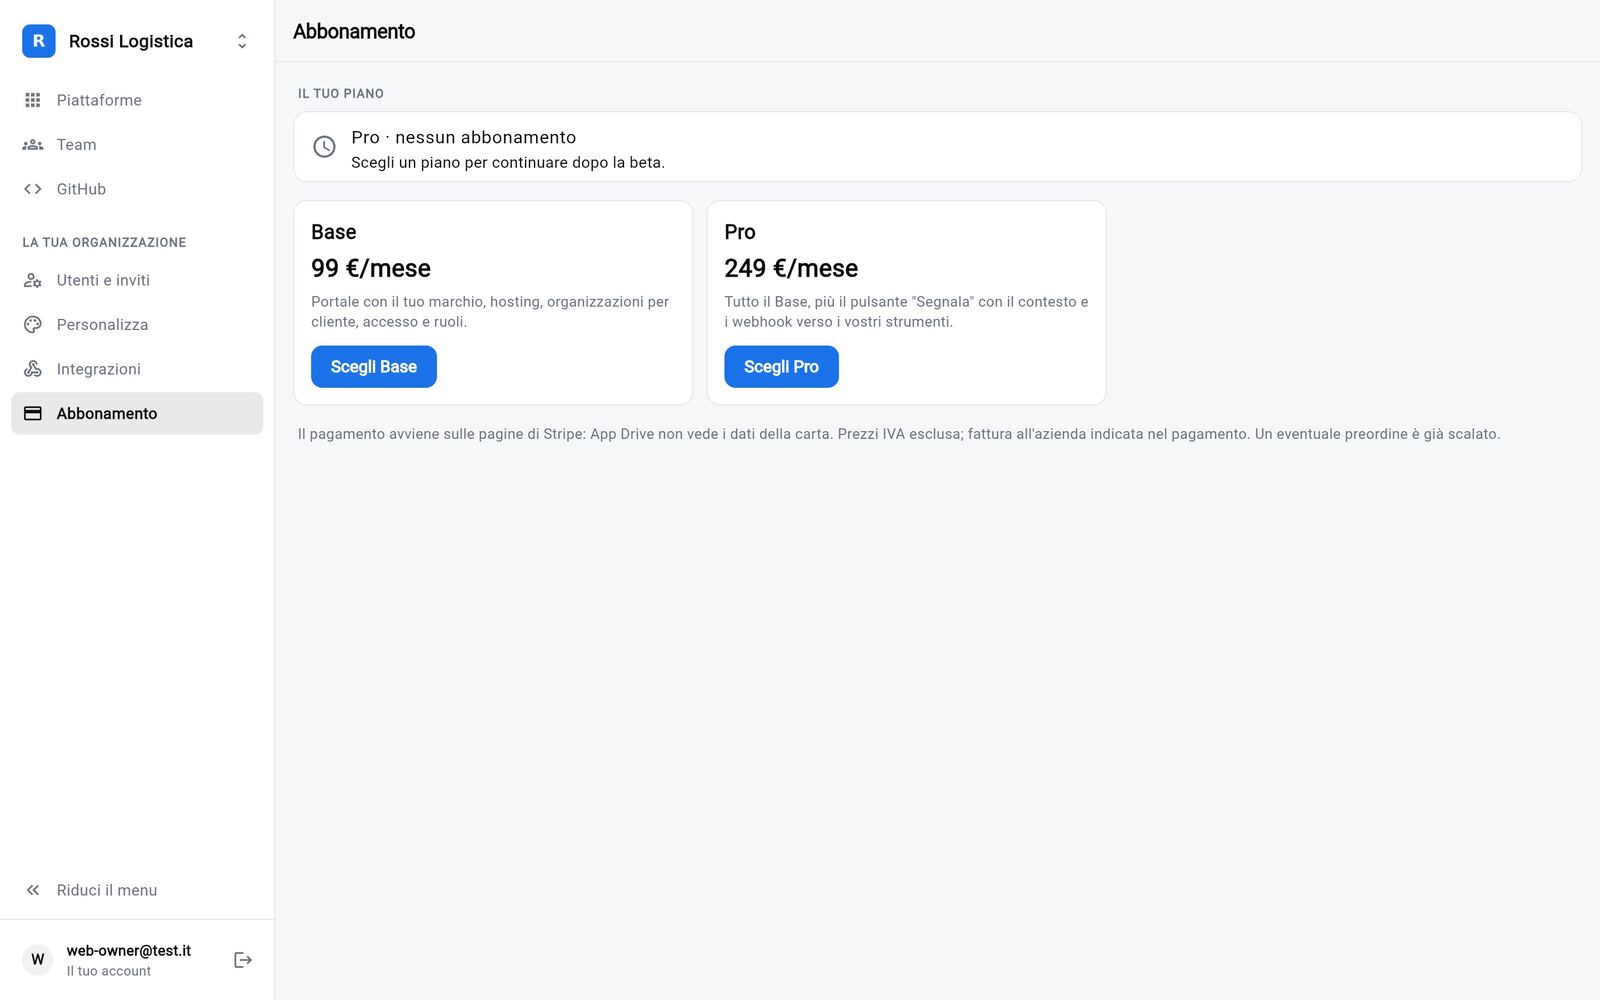Collapse the sidebar with Riduci il menu
Image resolution: width=1600 pixels, height=1000 pixels.
pyautogui.click(x=137, y=890)
